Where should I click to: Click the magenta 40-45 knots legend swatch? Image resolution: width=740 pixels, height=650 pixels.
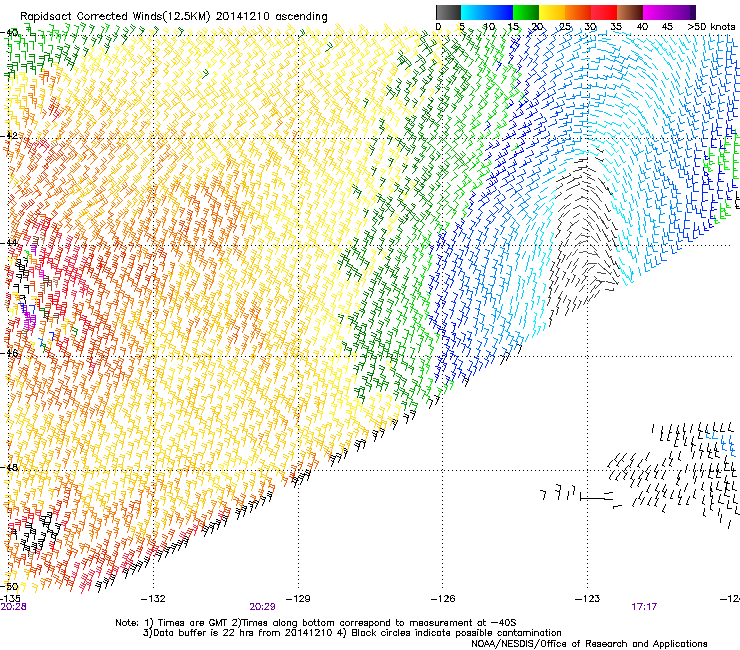tap(656, 12)
